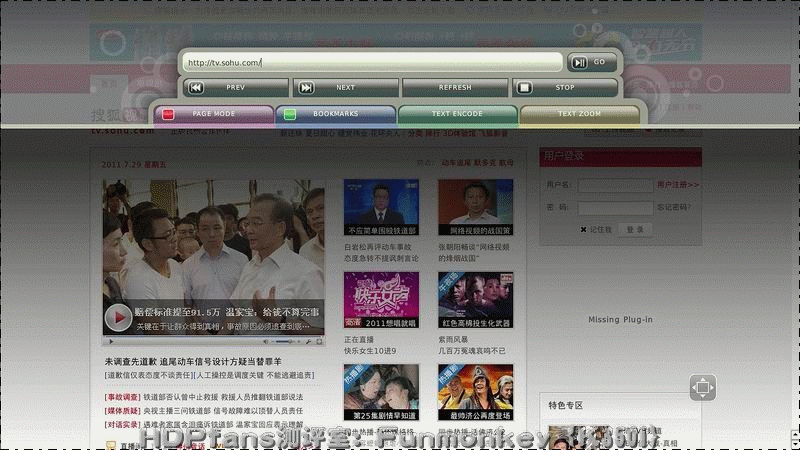Click the 用户注册>> link
This screenshot has width=800, height=450.
pos(678,185)
